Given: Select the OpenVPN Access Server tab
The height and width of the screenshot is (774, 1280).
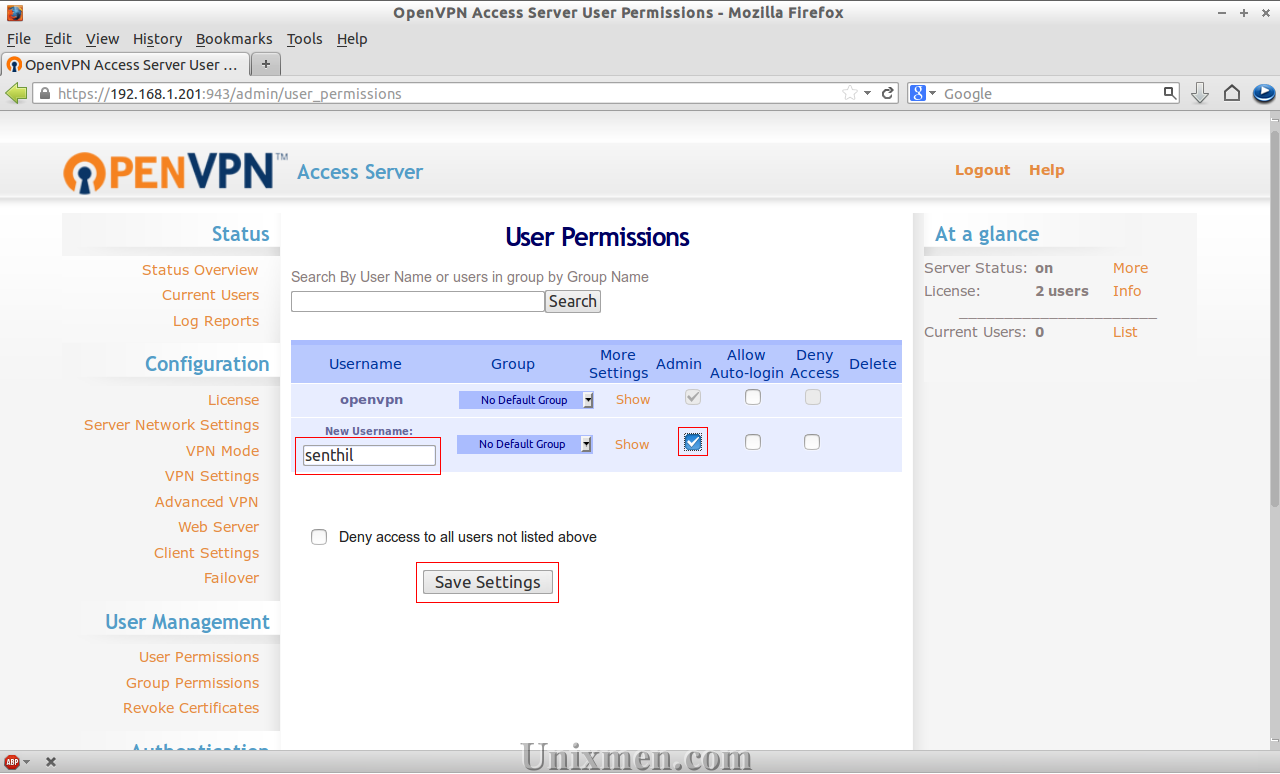Looking at the screenshot, I should [x=124, y=64].
